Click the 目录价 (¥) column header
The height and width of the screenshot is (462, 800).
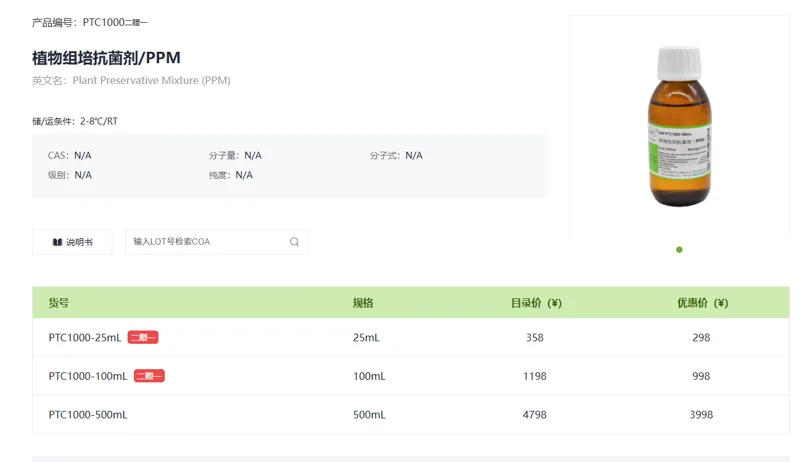[x=536, y=303]
